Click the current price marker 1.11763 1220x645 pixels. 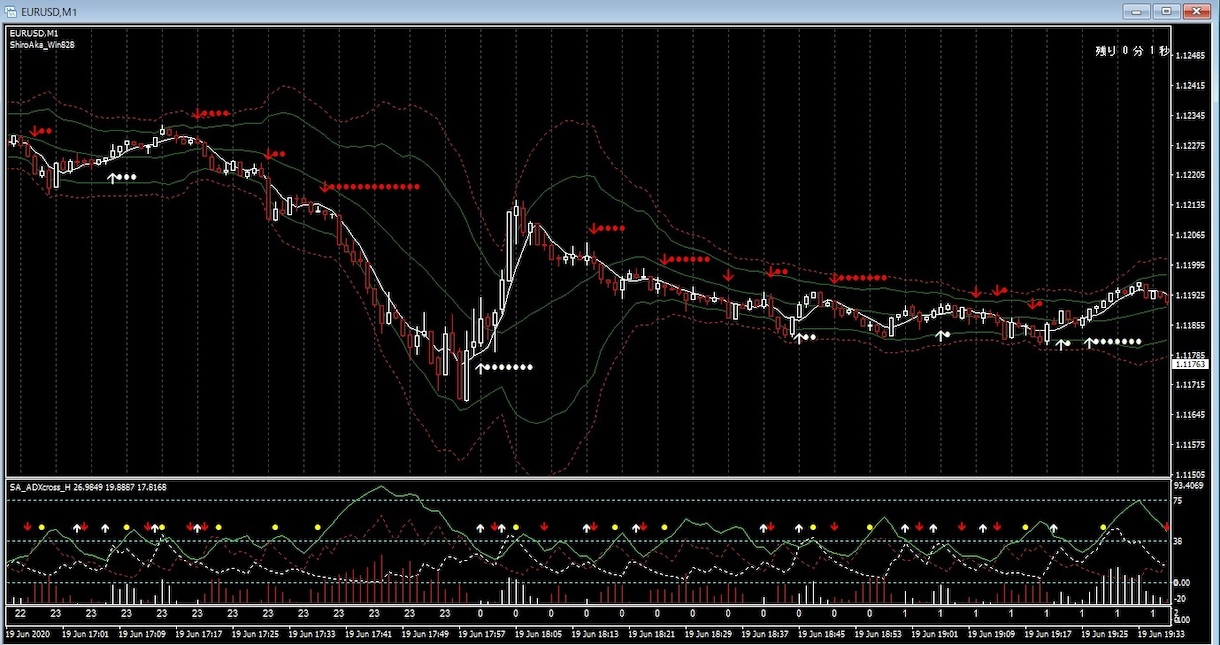click(x=1192, y=365)
